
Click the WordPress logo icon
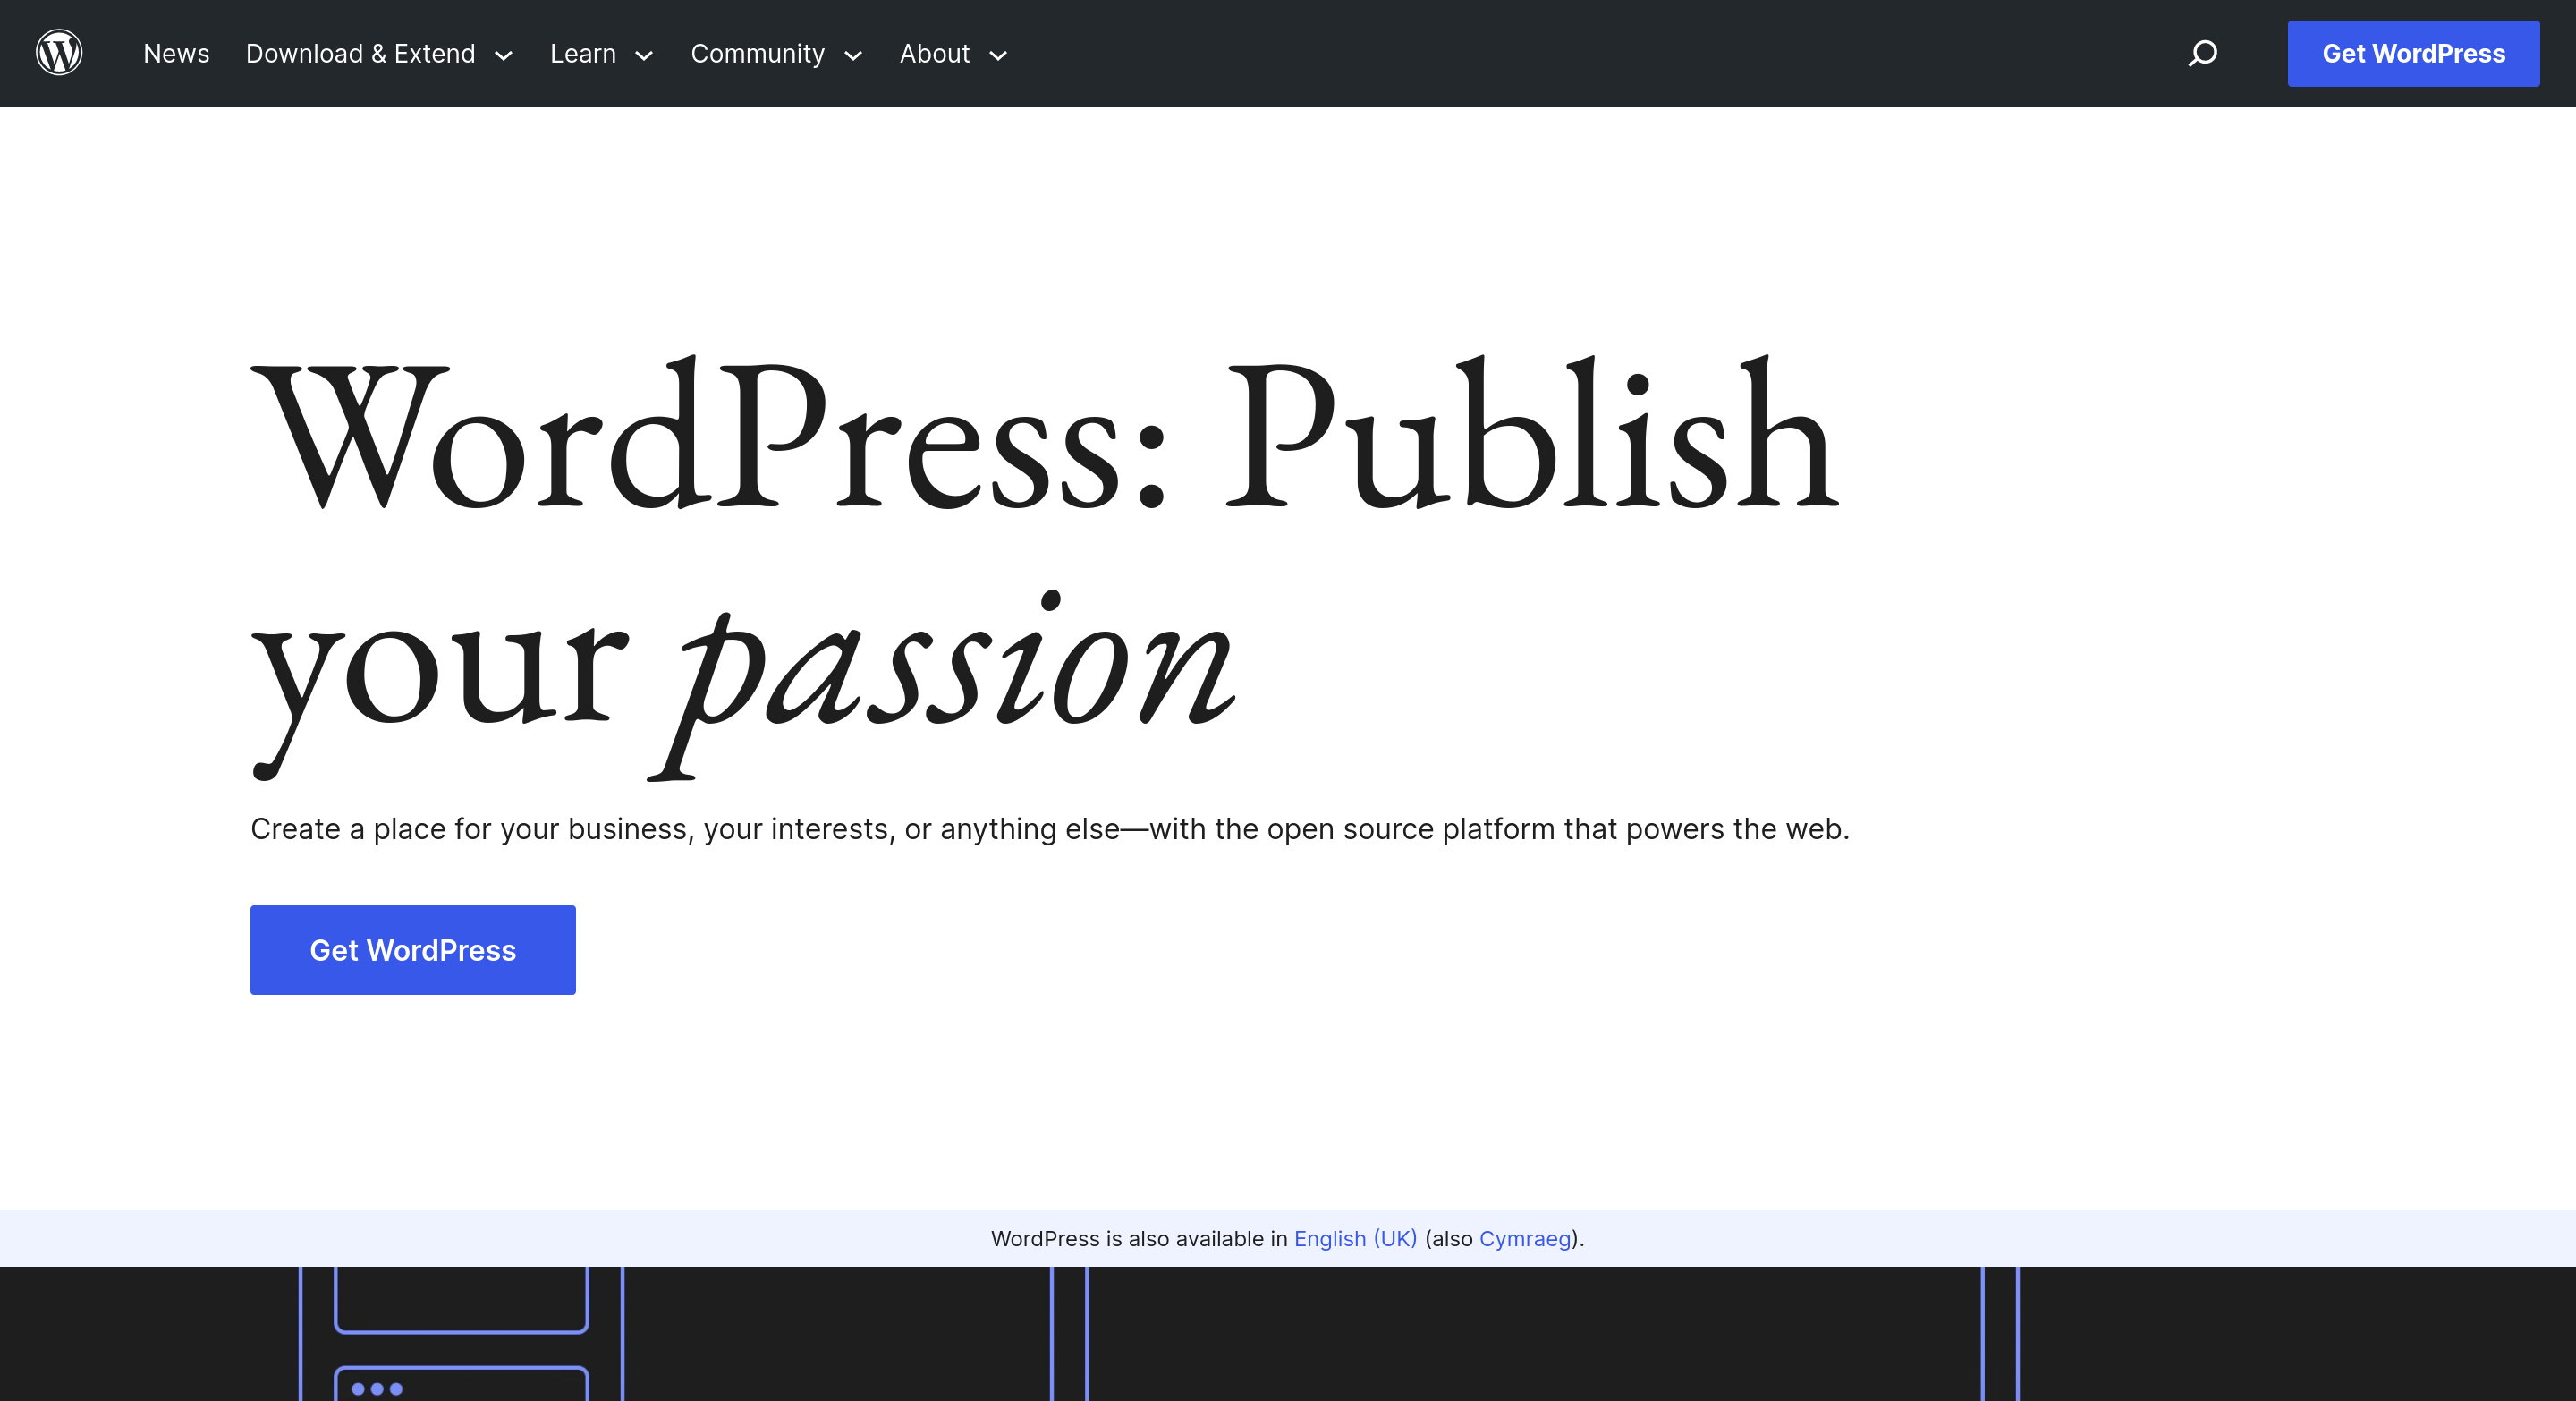tap(59, 53)
